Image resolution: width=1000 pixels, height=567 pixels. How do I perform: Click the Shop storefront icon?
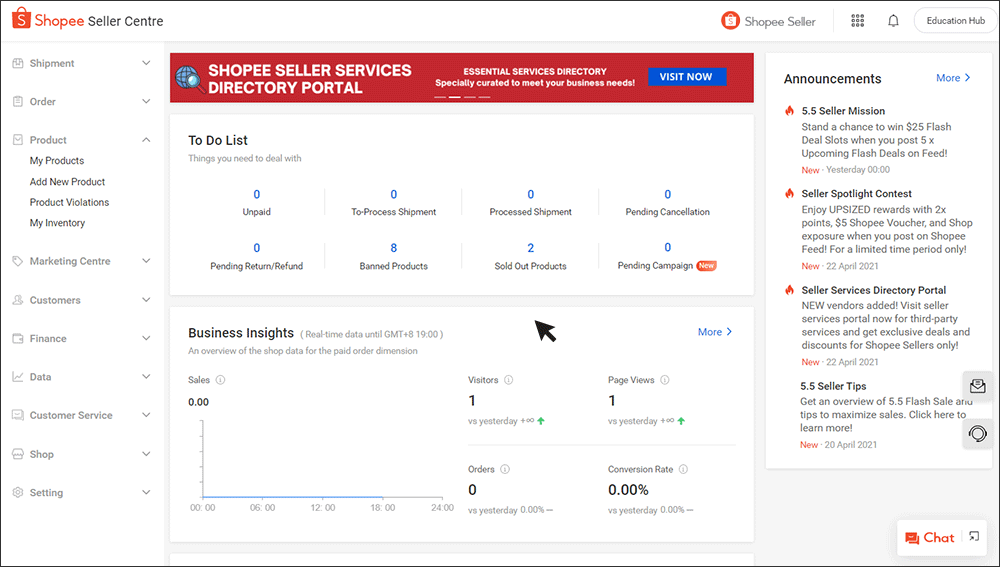tap(18, 454)
